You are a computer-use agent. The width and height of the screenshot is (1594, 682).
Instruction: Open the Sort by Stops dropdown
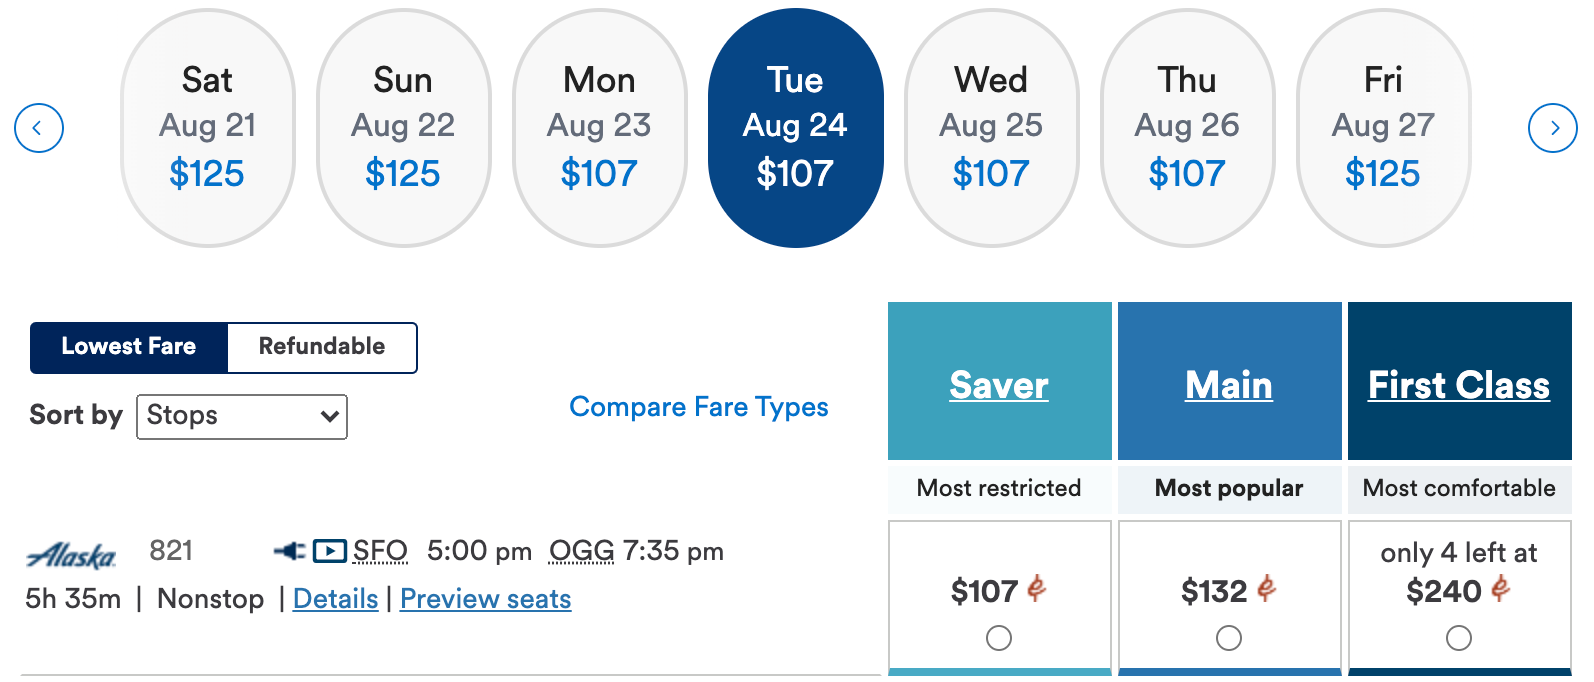(242, 417)
